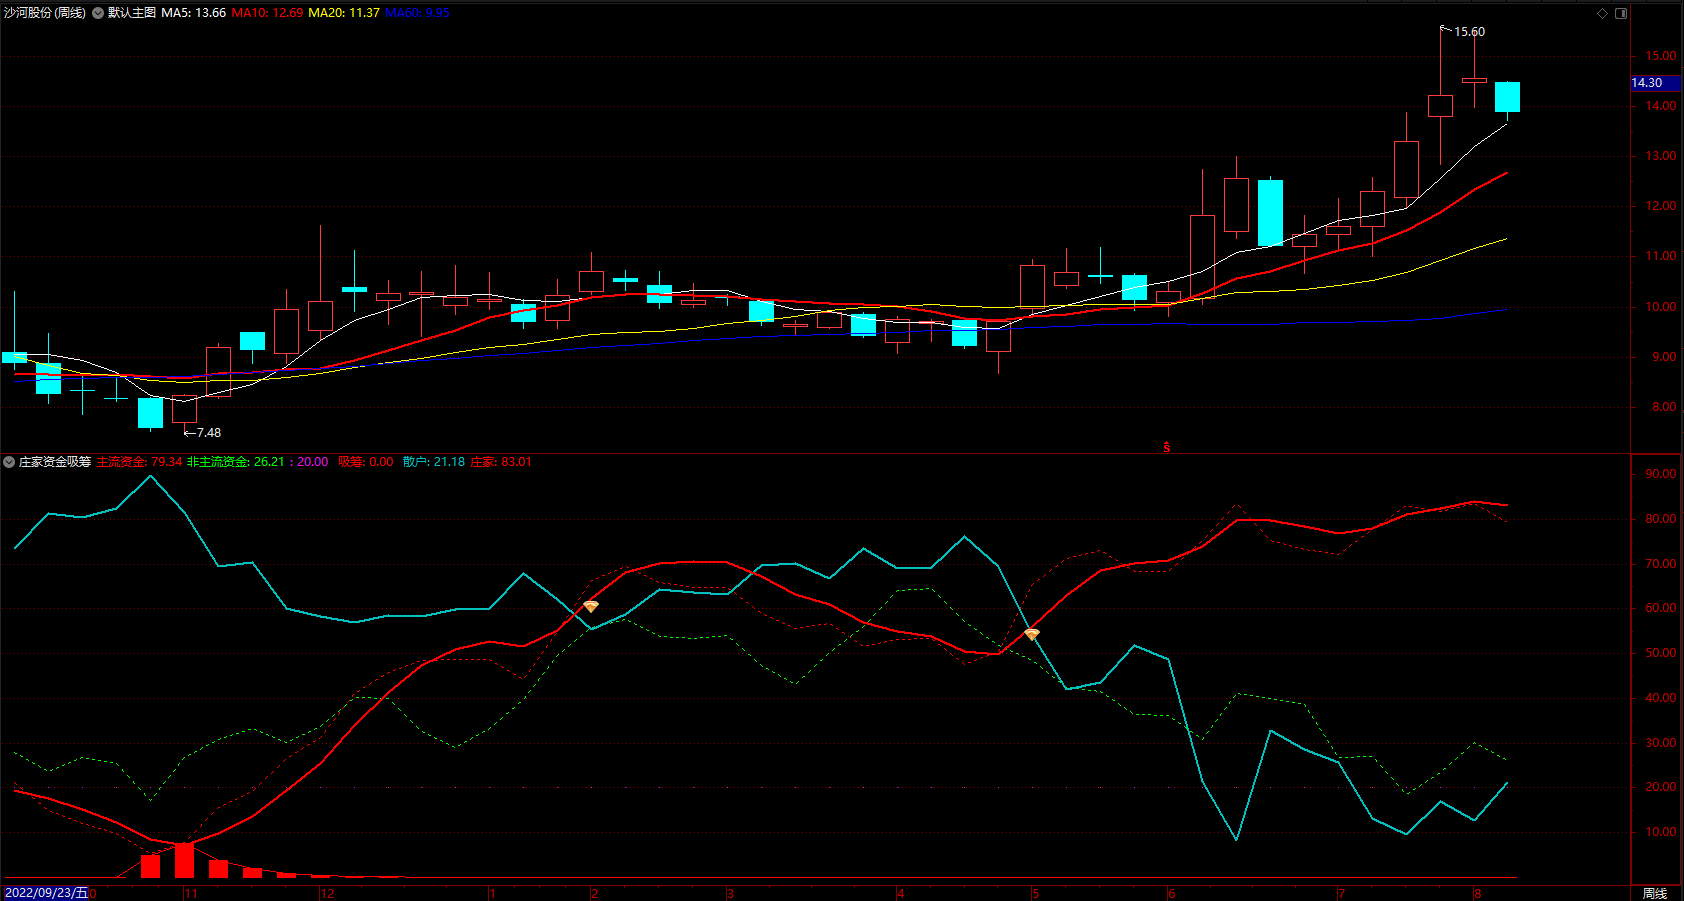This screenshot has height=901, width=1684.
Task: Click month 4 on the time axis
Action: (900, 893)
